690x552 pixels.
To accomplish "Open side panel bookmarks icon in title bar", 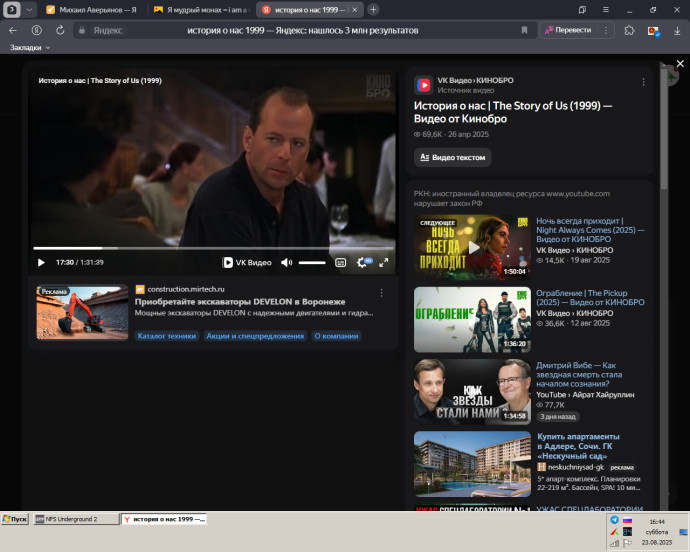I will point(582,10).
